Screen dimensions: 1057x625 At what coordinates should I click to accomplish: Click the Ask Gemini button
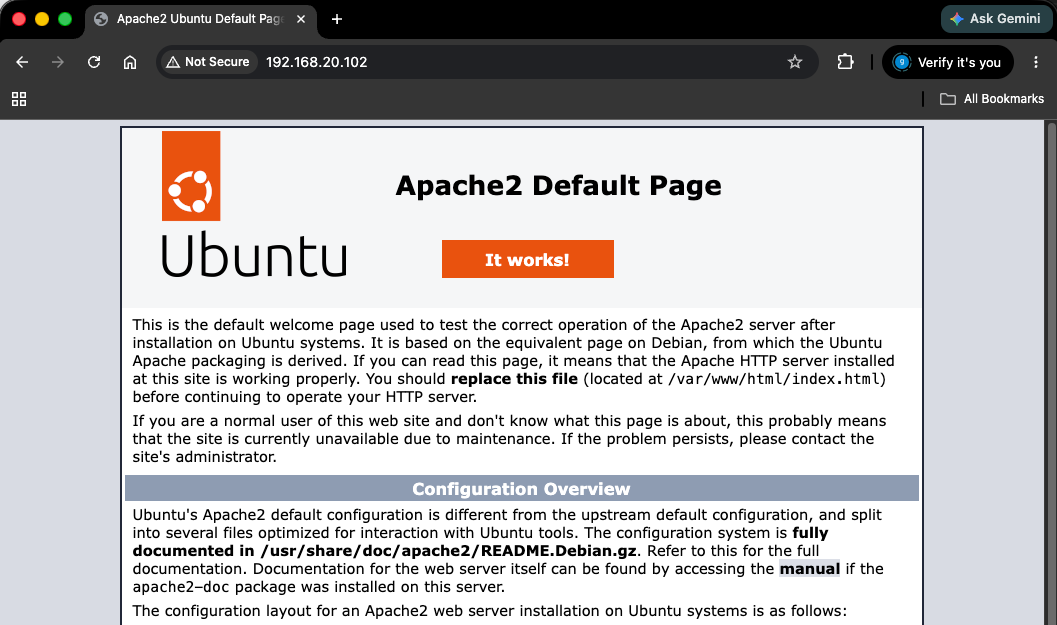coord(996,19)
